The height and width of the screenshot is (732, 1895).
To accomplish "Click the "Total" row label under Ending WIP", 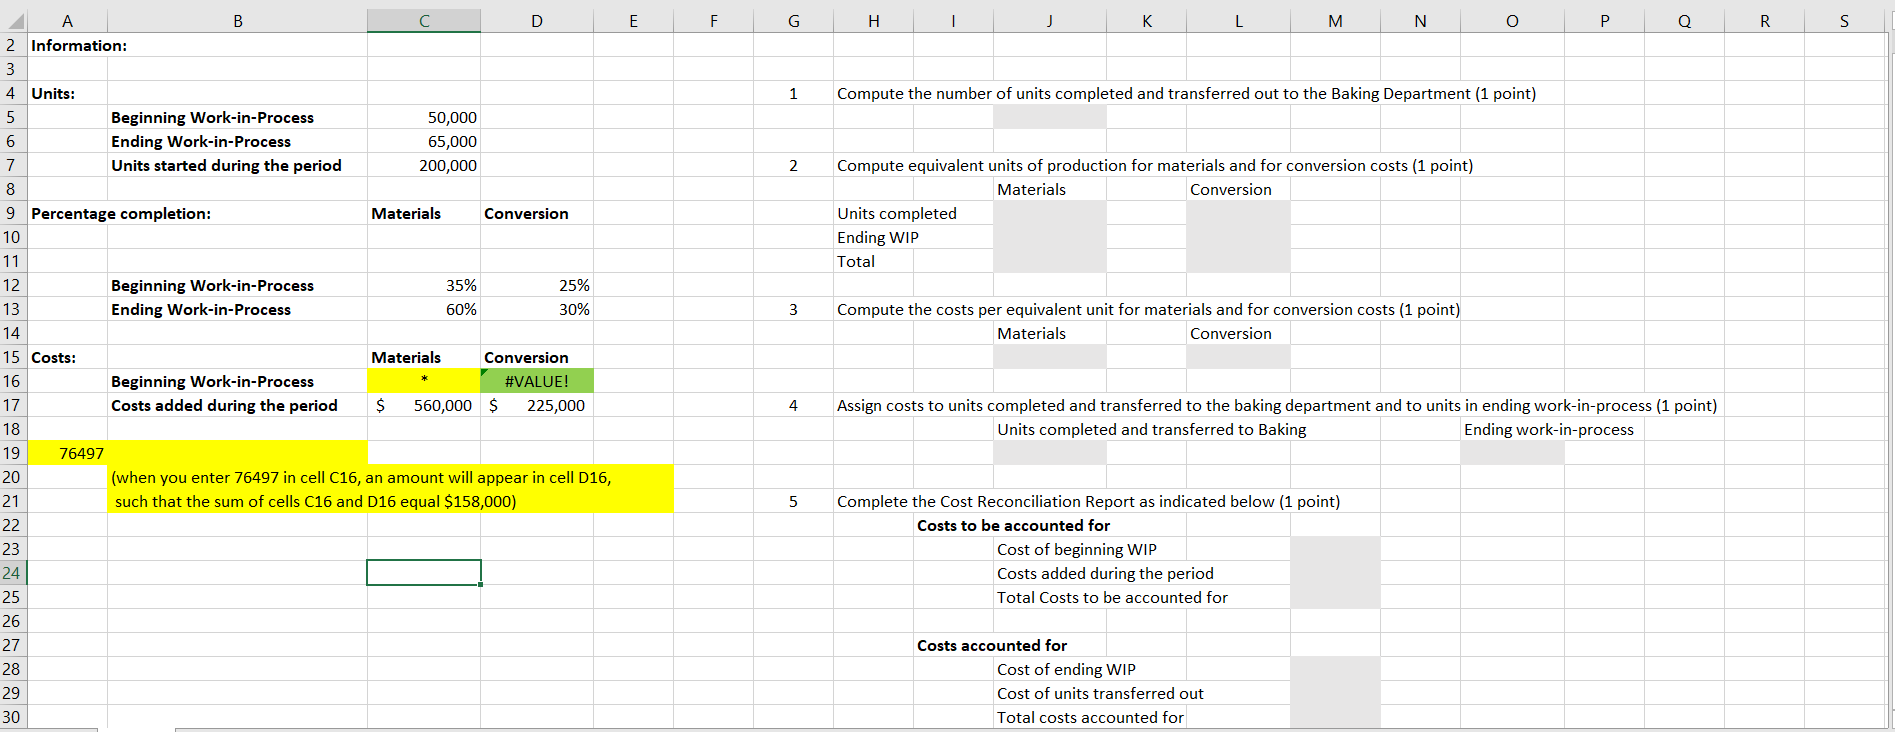I will click(856, 261).
